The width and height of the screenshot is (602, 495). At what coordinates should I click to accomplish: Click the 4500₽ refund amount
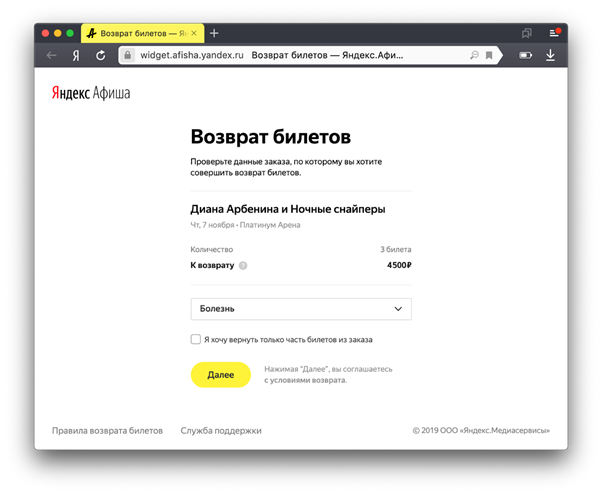399,265
